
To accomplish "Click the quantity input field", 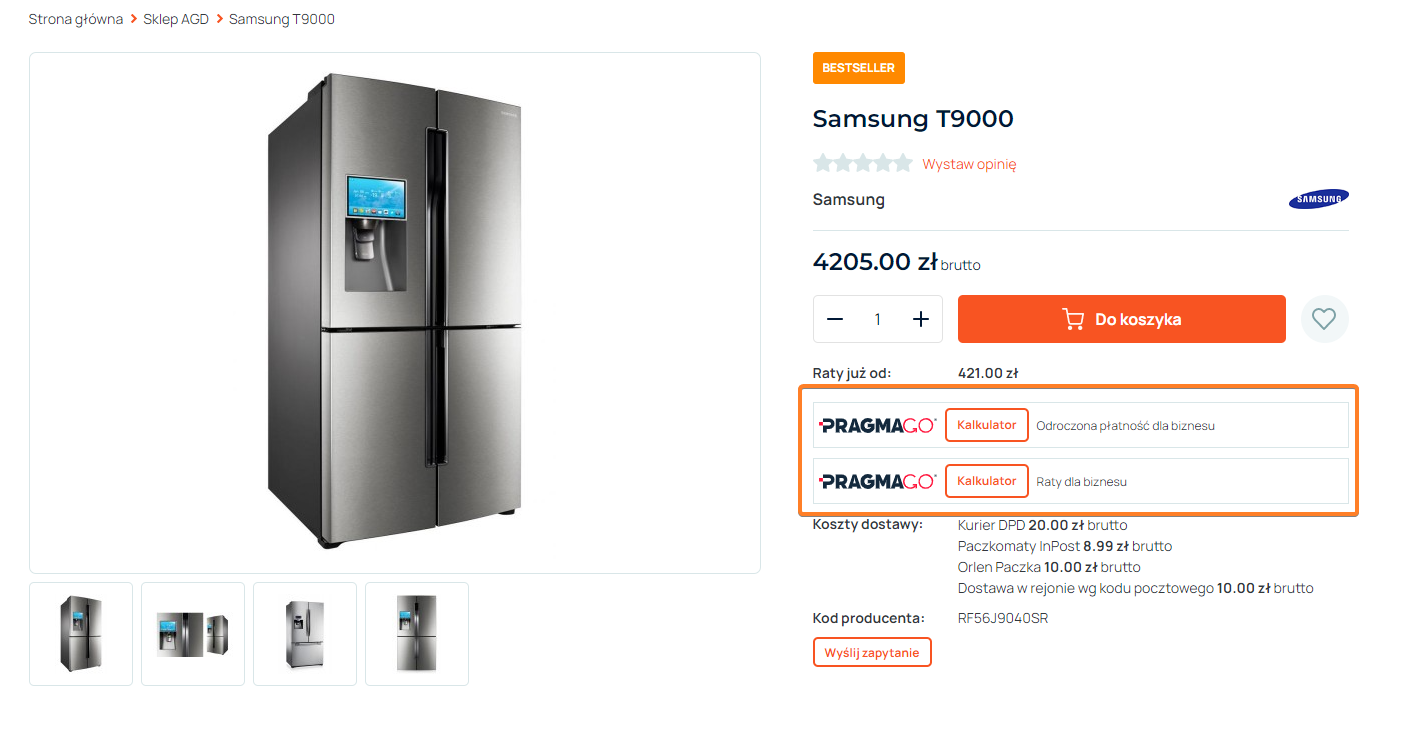I will [878, 319].
